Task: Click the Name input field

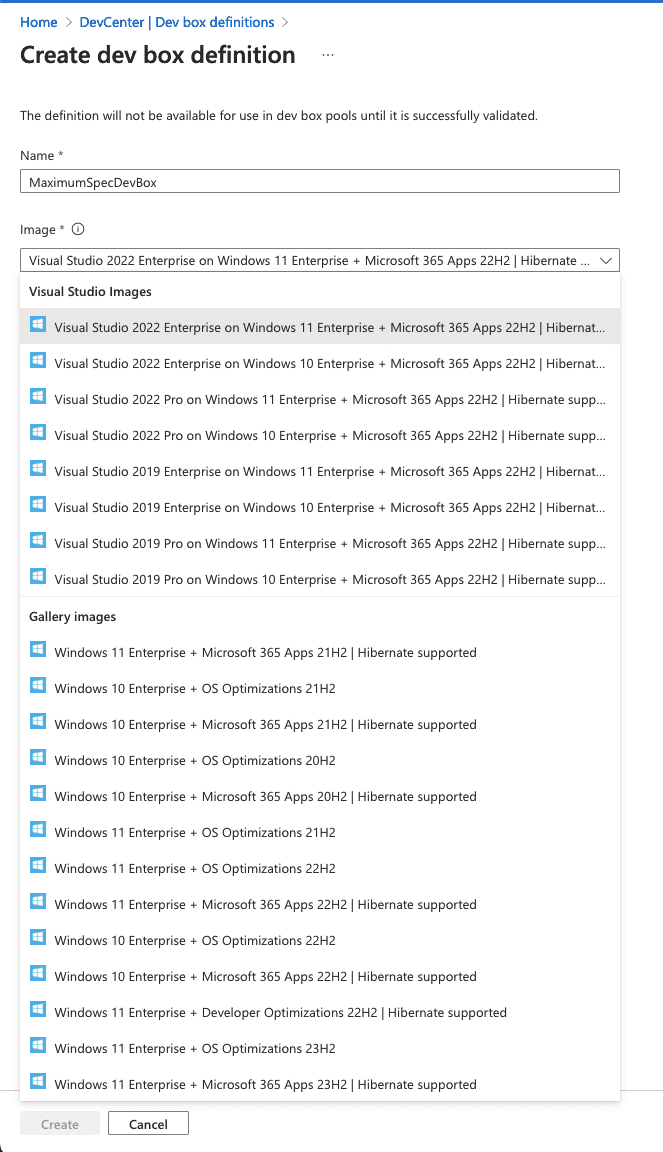Action: pos(320,181)
